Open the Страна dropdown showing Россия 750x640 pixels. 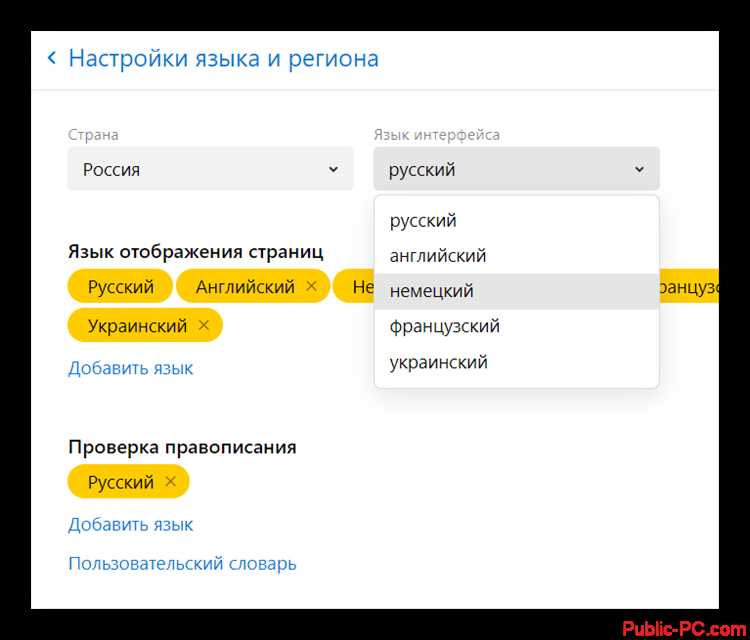(x=210, y=169)
